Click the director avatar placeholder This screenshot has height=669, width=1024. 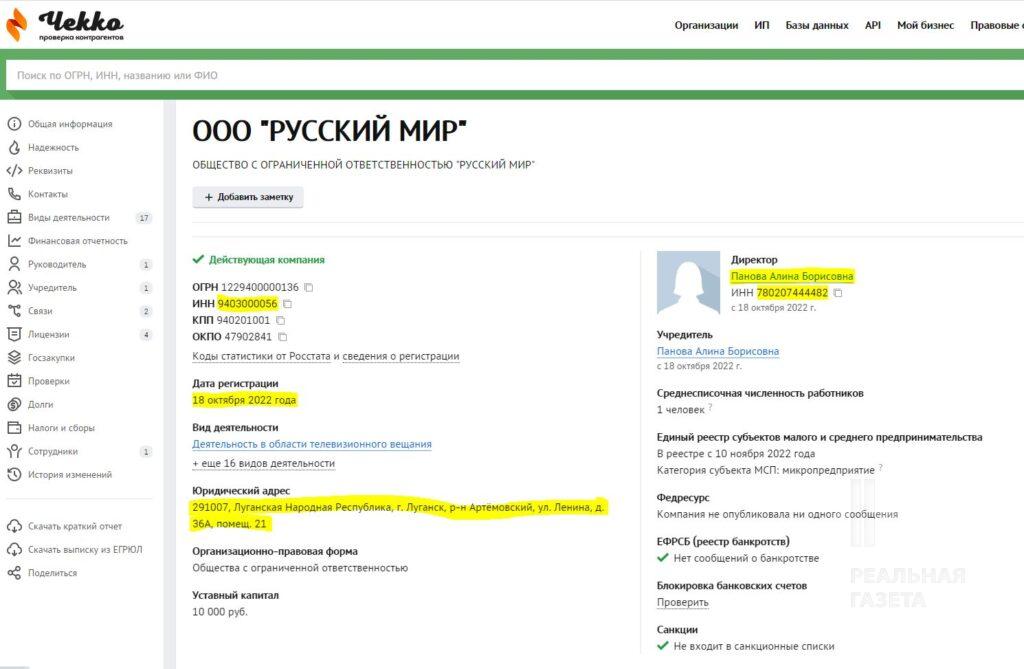[688, 283]
